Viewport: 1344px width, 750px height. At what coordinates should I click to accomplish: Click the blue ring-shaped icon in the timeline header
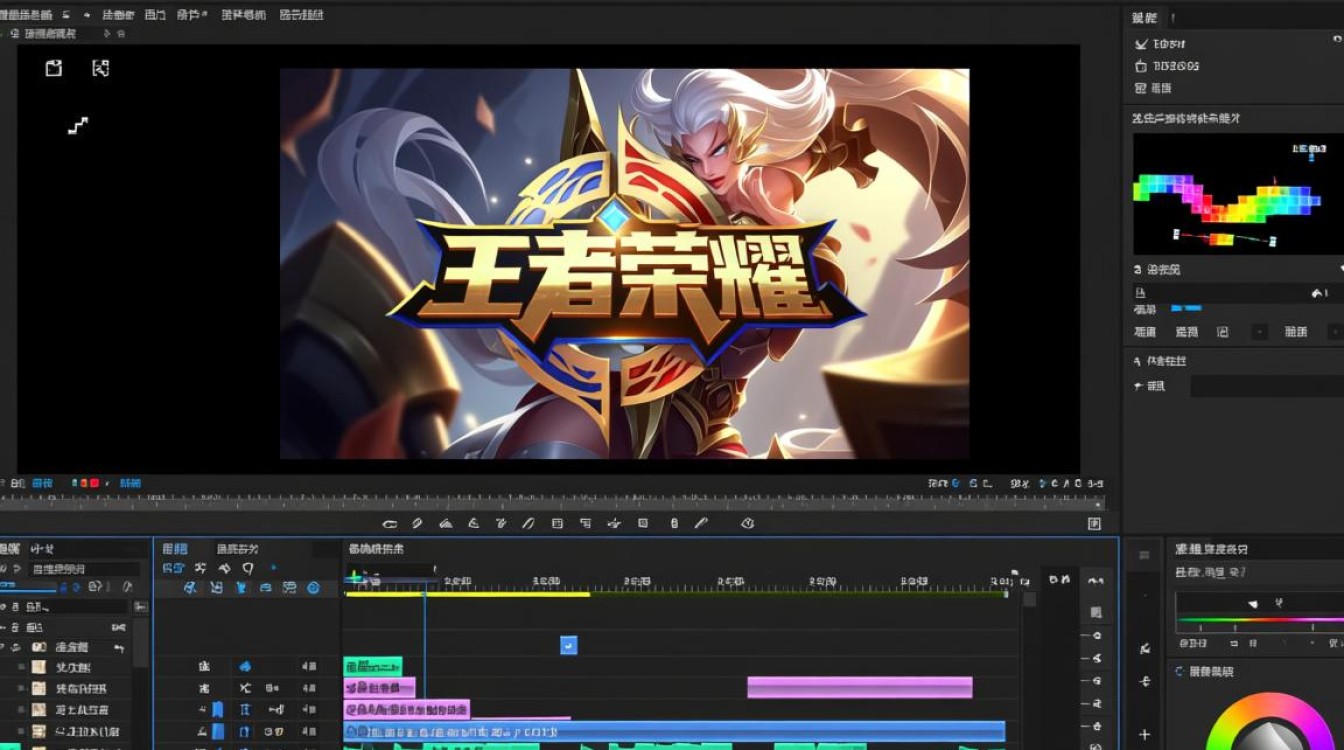pos(313,588)
